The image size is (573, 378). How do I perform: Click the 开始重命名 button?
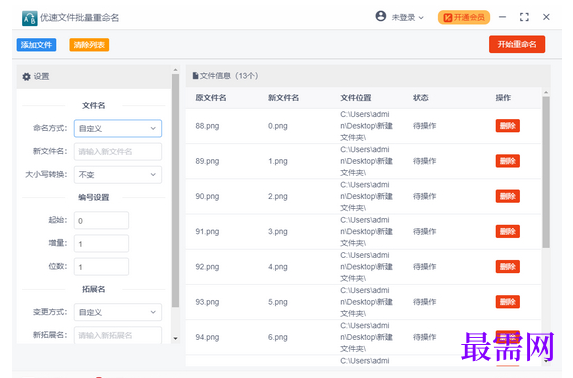pos(517,44)
